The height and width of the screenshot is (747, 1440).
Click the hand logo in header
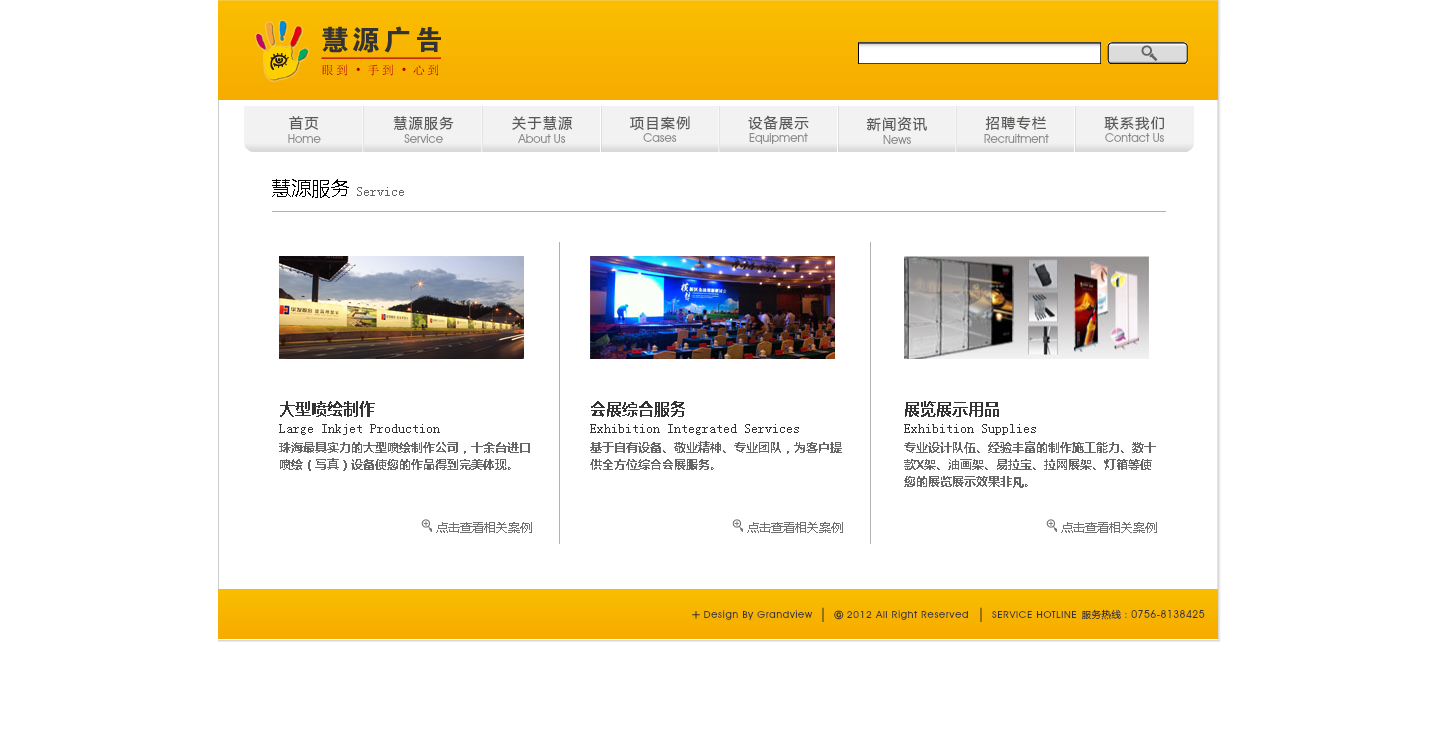[x=281, y=50]
